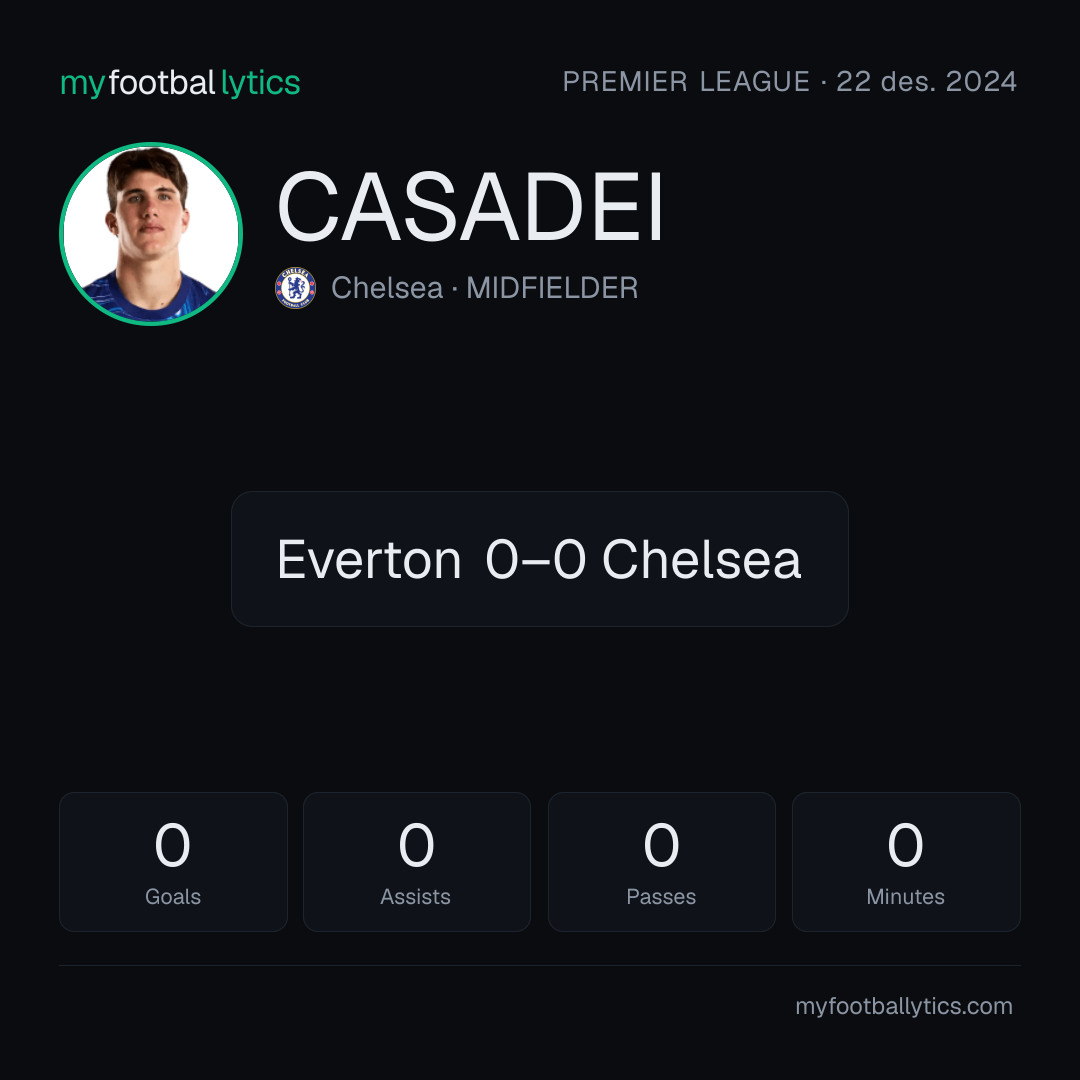Click the zero value above Minutes
Image resolution: width=1080 pixels, height=1080 pixels.
click(906, 845)
